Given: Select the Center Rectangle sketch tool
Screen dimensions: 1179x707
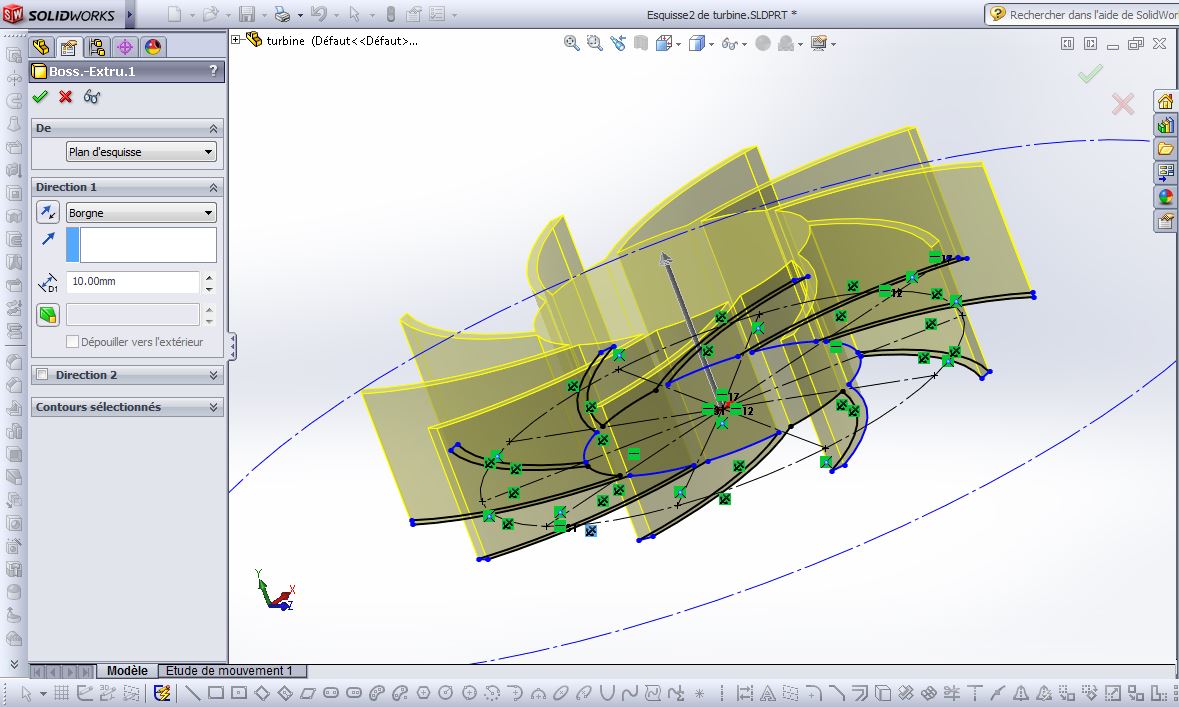Looking at the screenshot, I should tap(239, 693).
